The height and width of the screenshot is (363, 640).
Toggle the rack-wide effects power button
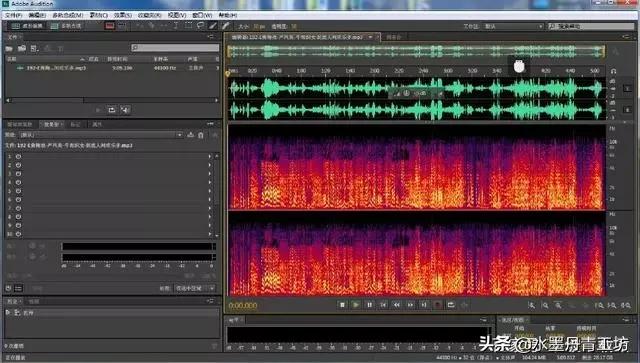8,288
